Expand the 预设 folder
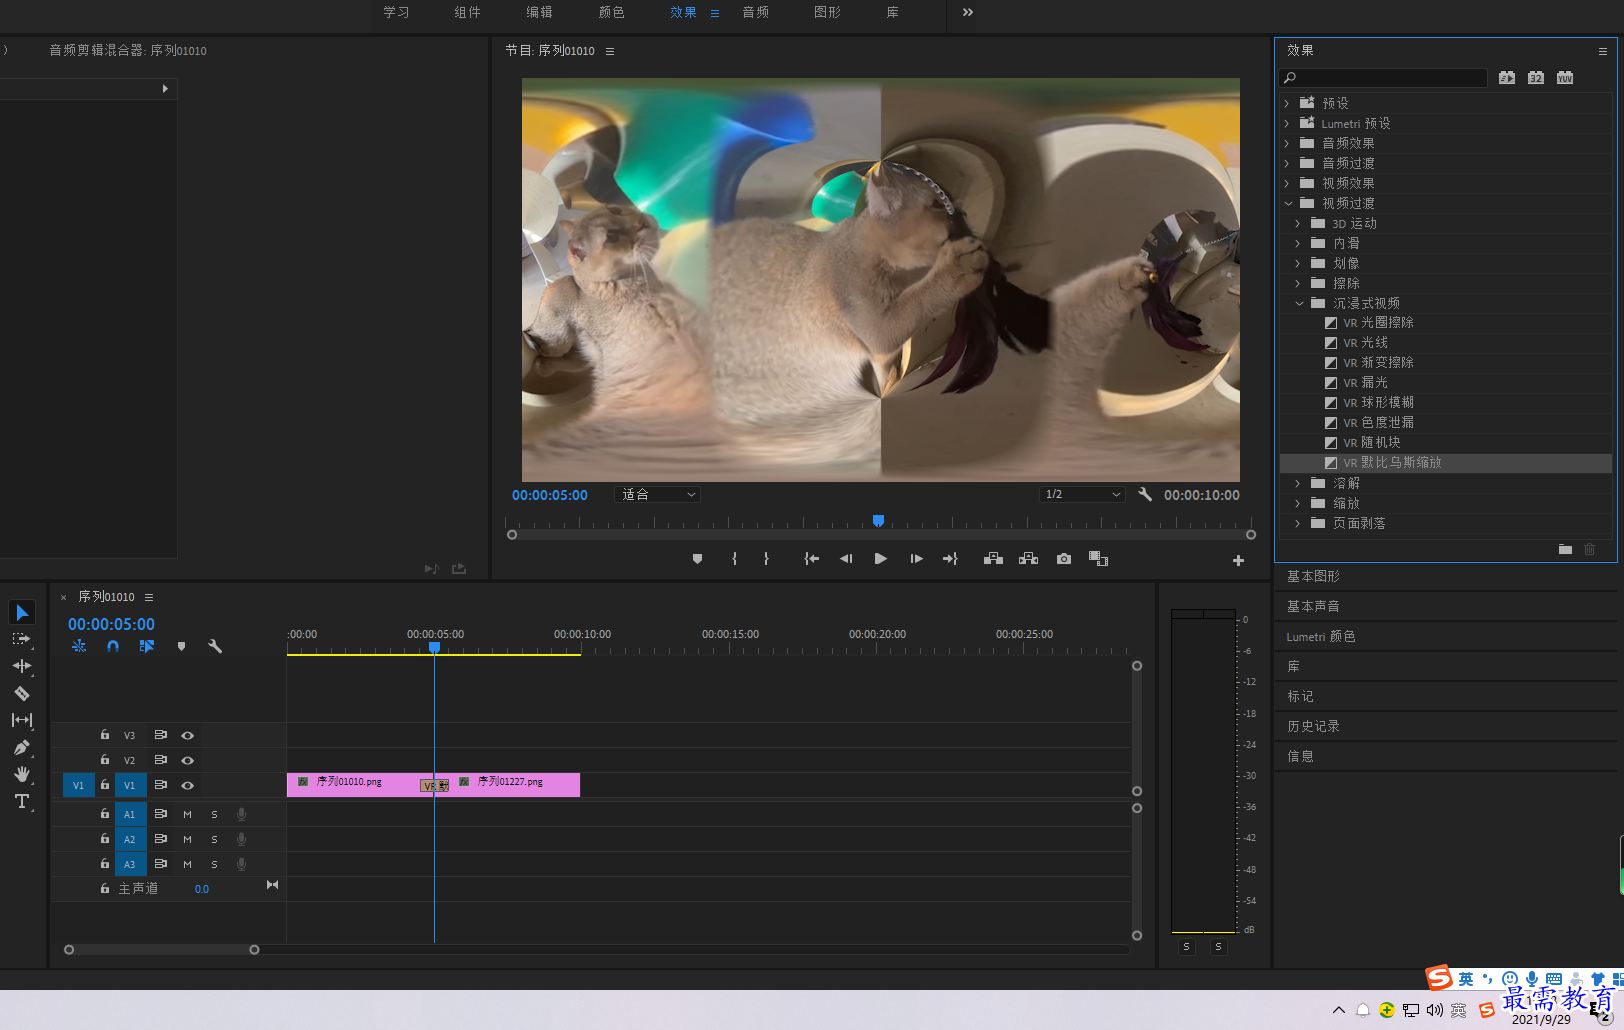 [1287, 103]
